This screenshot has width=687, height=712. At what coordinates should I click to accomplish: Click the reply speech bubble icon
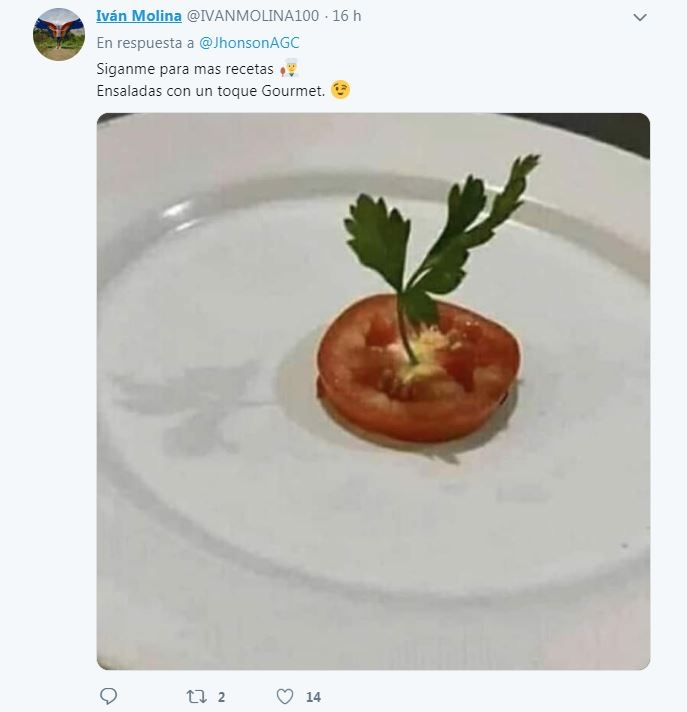109,696
